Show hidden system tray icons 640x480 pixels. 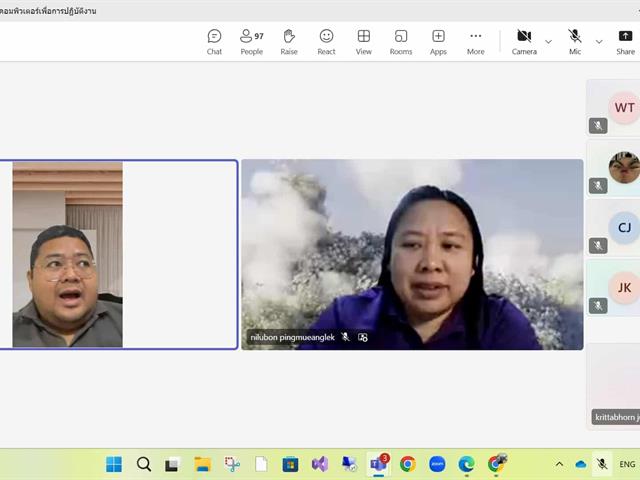(559, 464)
